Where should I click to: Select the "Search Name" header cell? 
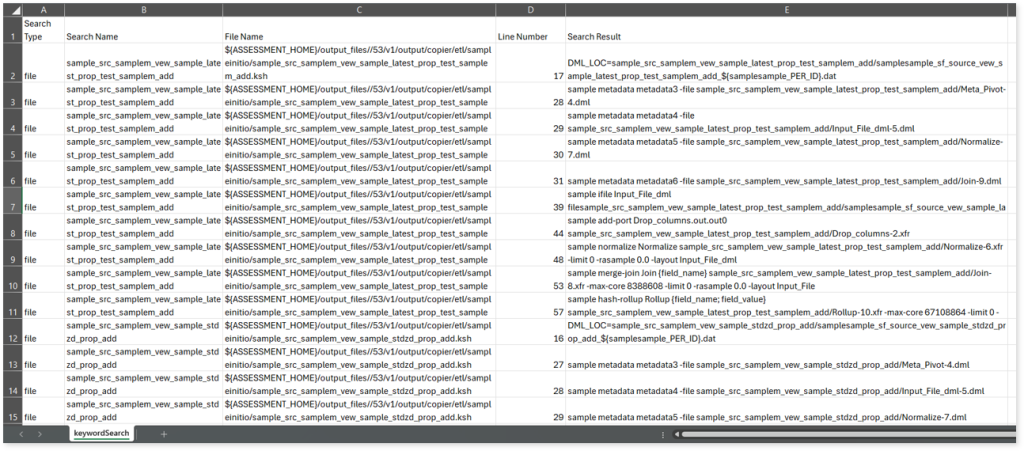(x=144, y=37)
